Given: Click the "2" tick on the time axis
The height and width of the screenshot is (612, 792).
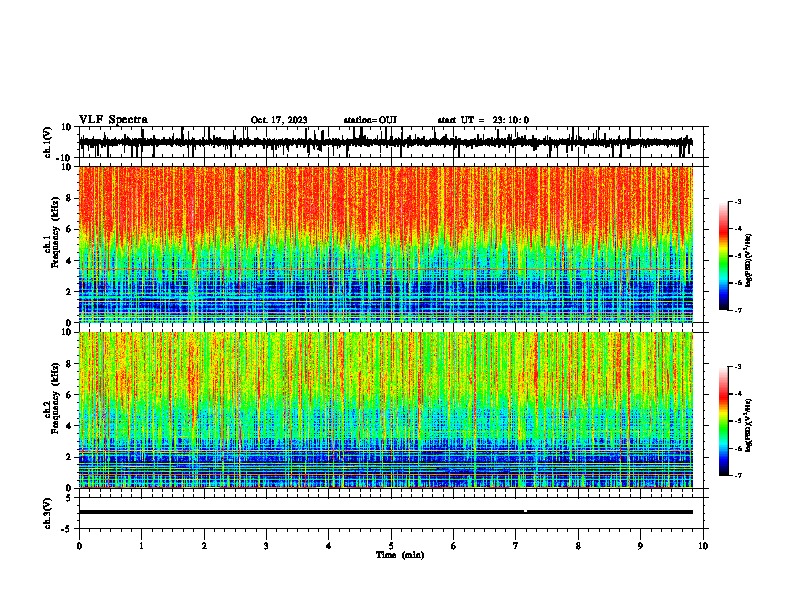Looking at the screenshot, I should pos(204,546).
